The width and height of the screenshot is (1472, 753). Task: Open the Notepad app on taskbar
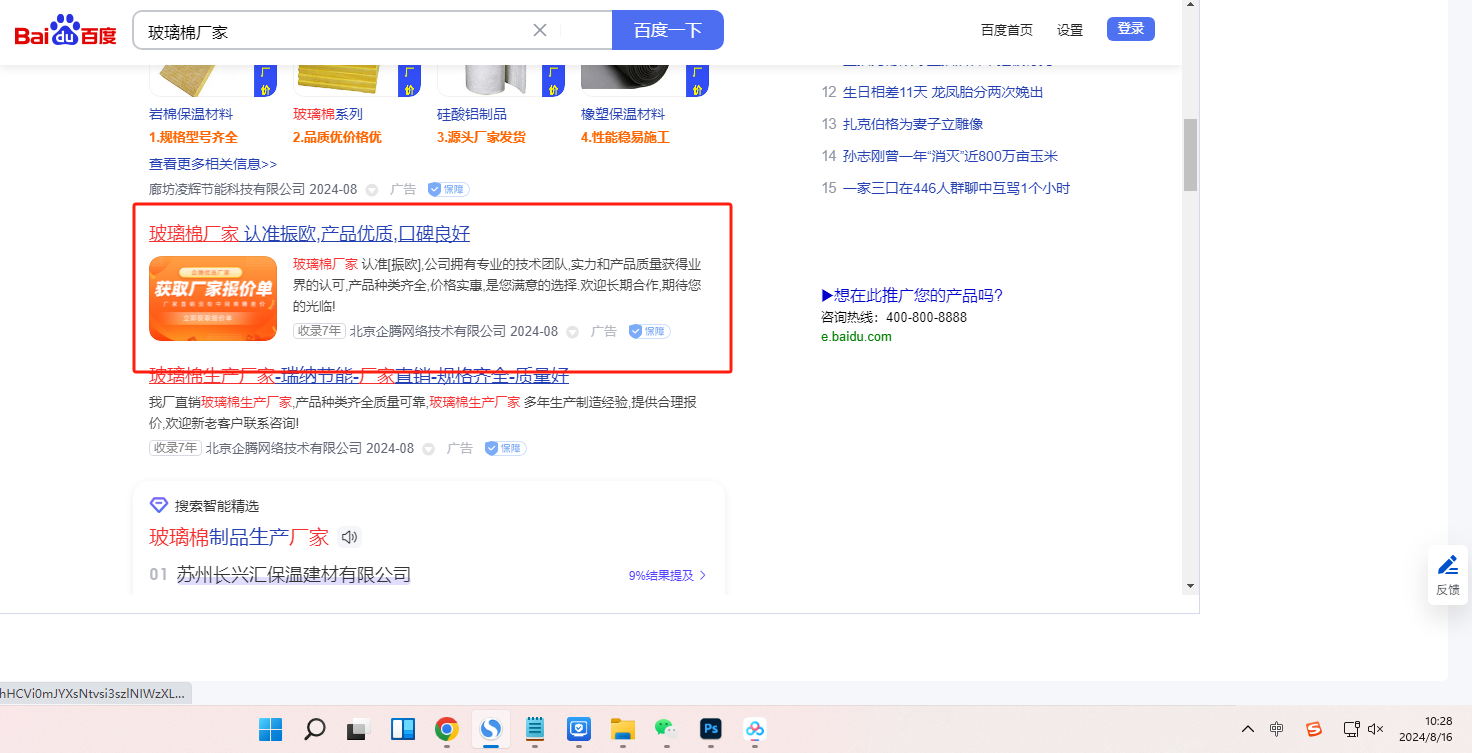point(535,729)
